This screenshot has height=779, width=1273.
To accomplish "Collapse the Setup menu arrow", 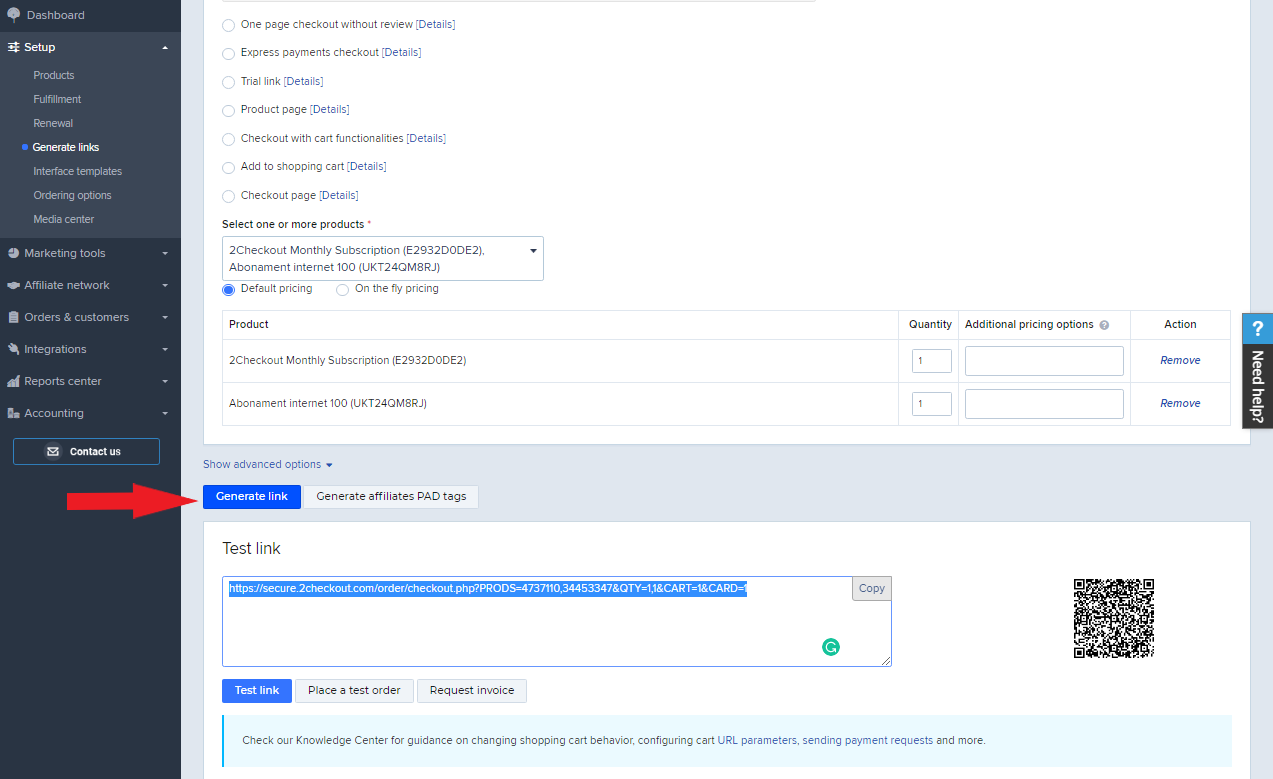I will coord(165,47).
